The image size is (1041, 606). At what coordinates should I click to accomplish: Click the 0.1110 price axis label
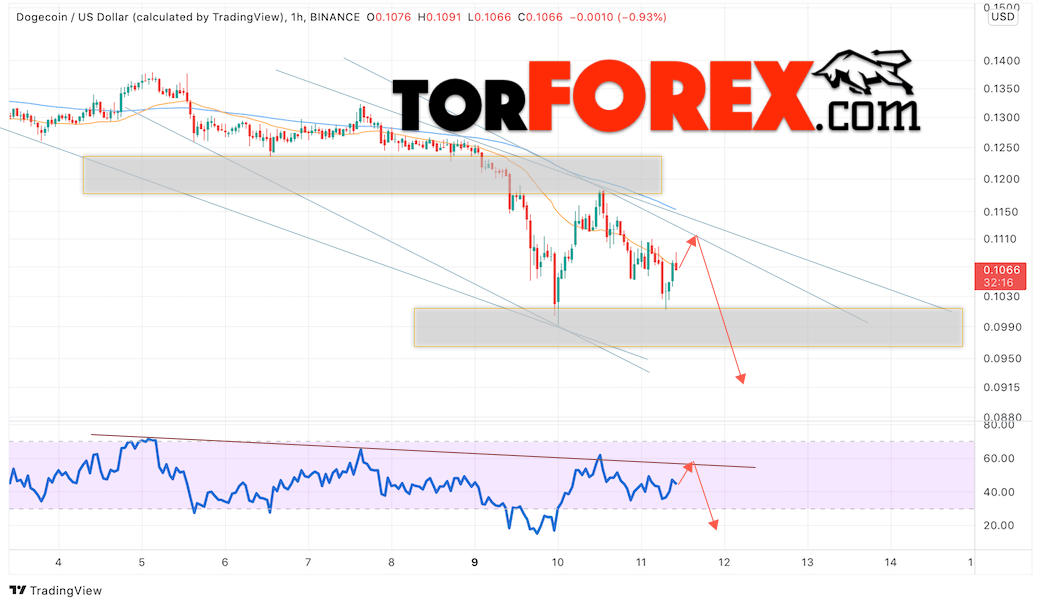(1001, 239)
